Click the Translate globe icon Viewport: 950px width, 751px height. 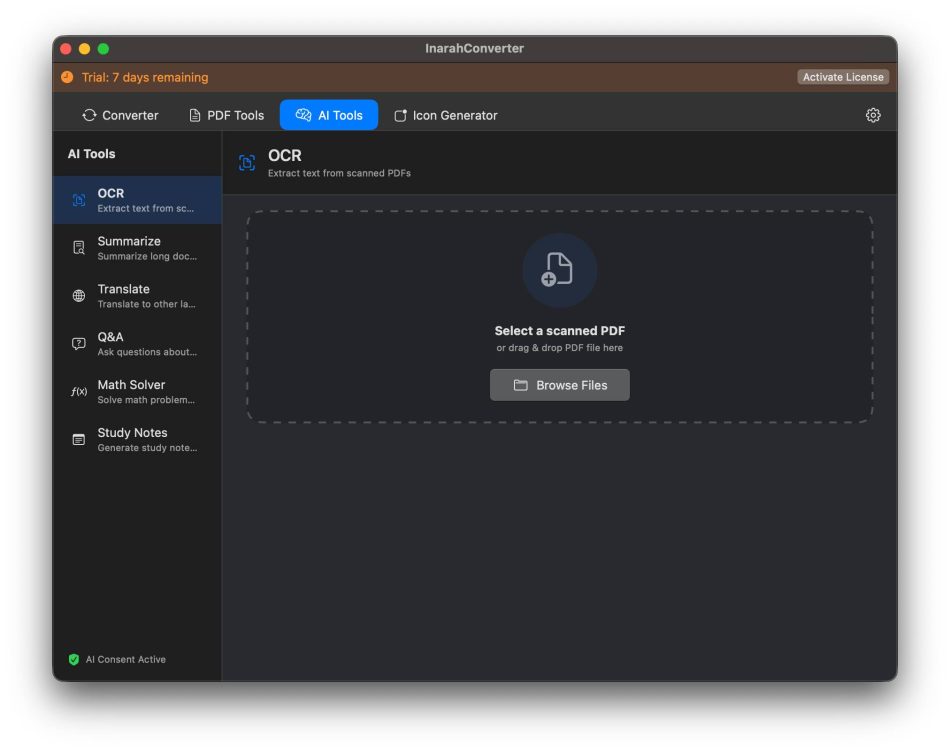(79, 296)
